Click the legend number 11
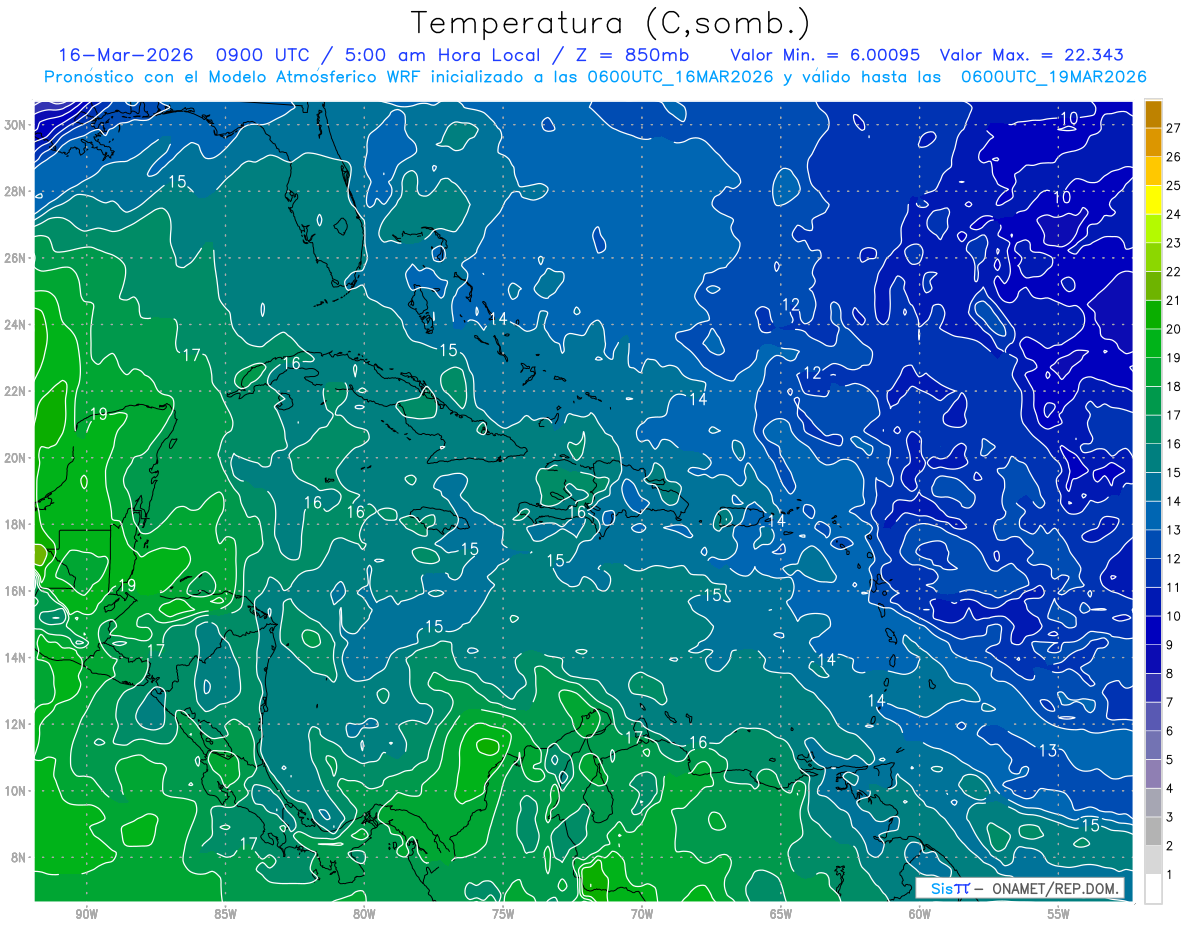The image size is (1200, 927). click(1173, 587)
